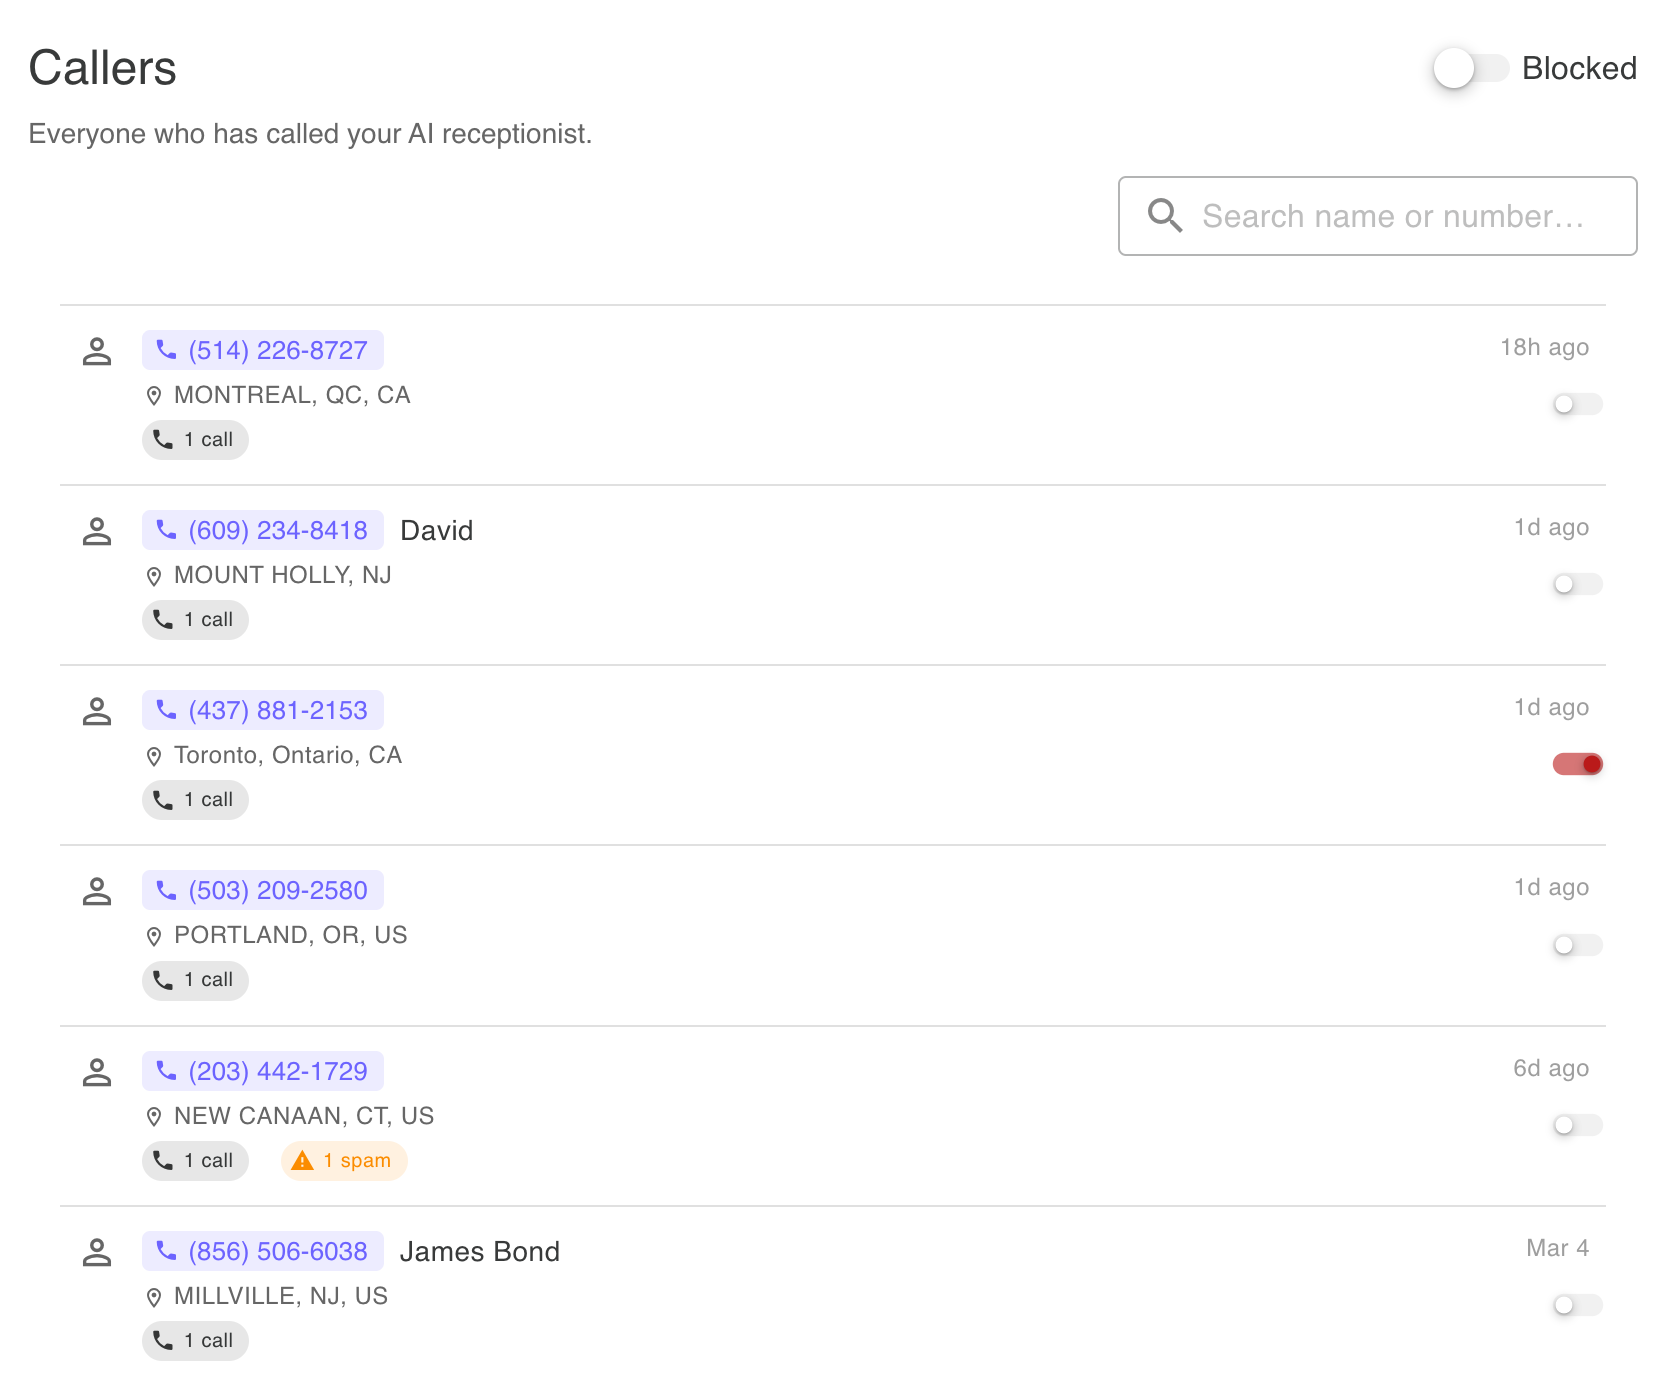Screen dimensions: 1660x1380
Task: Click the phone icon on Portland's 1 call badge
Action: pyautogui.click(x=163, y=981)
